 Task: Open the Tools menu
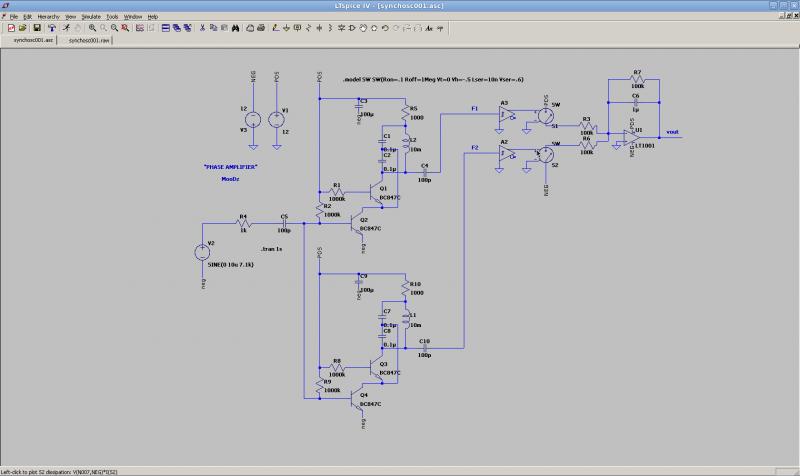click(x=112, y=17)
